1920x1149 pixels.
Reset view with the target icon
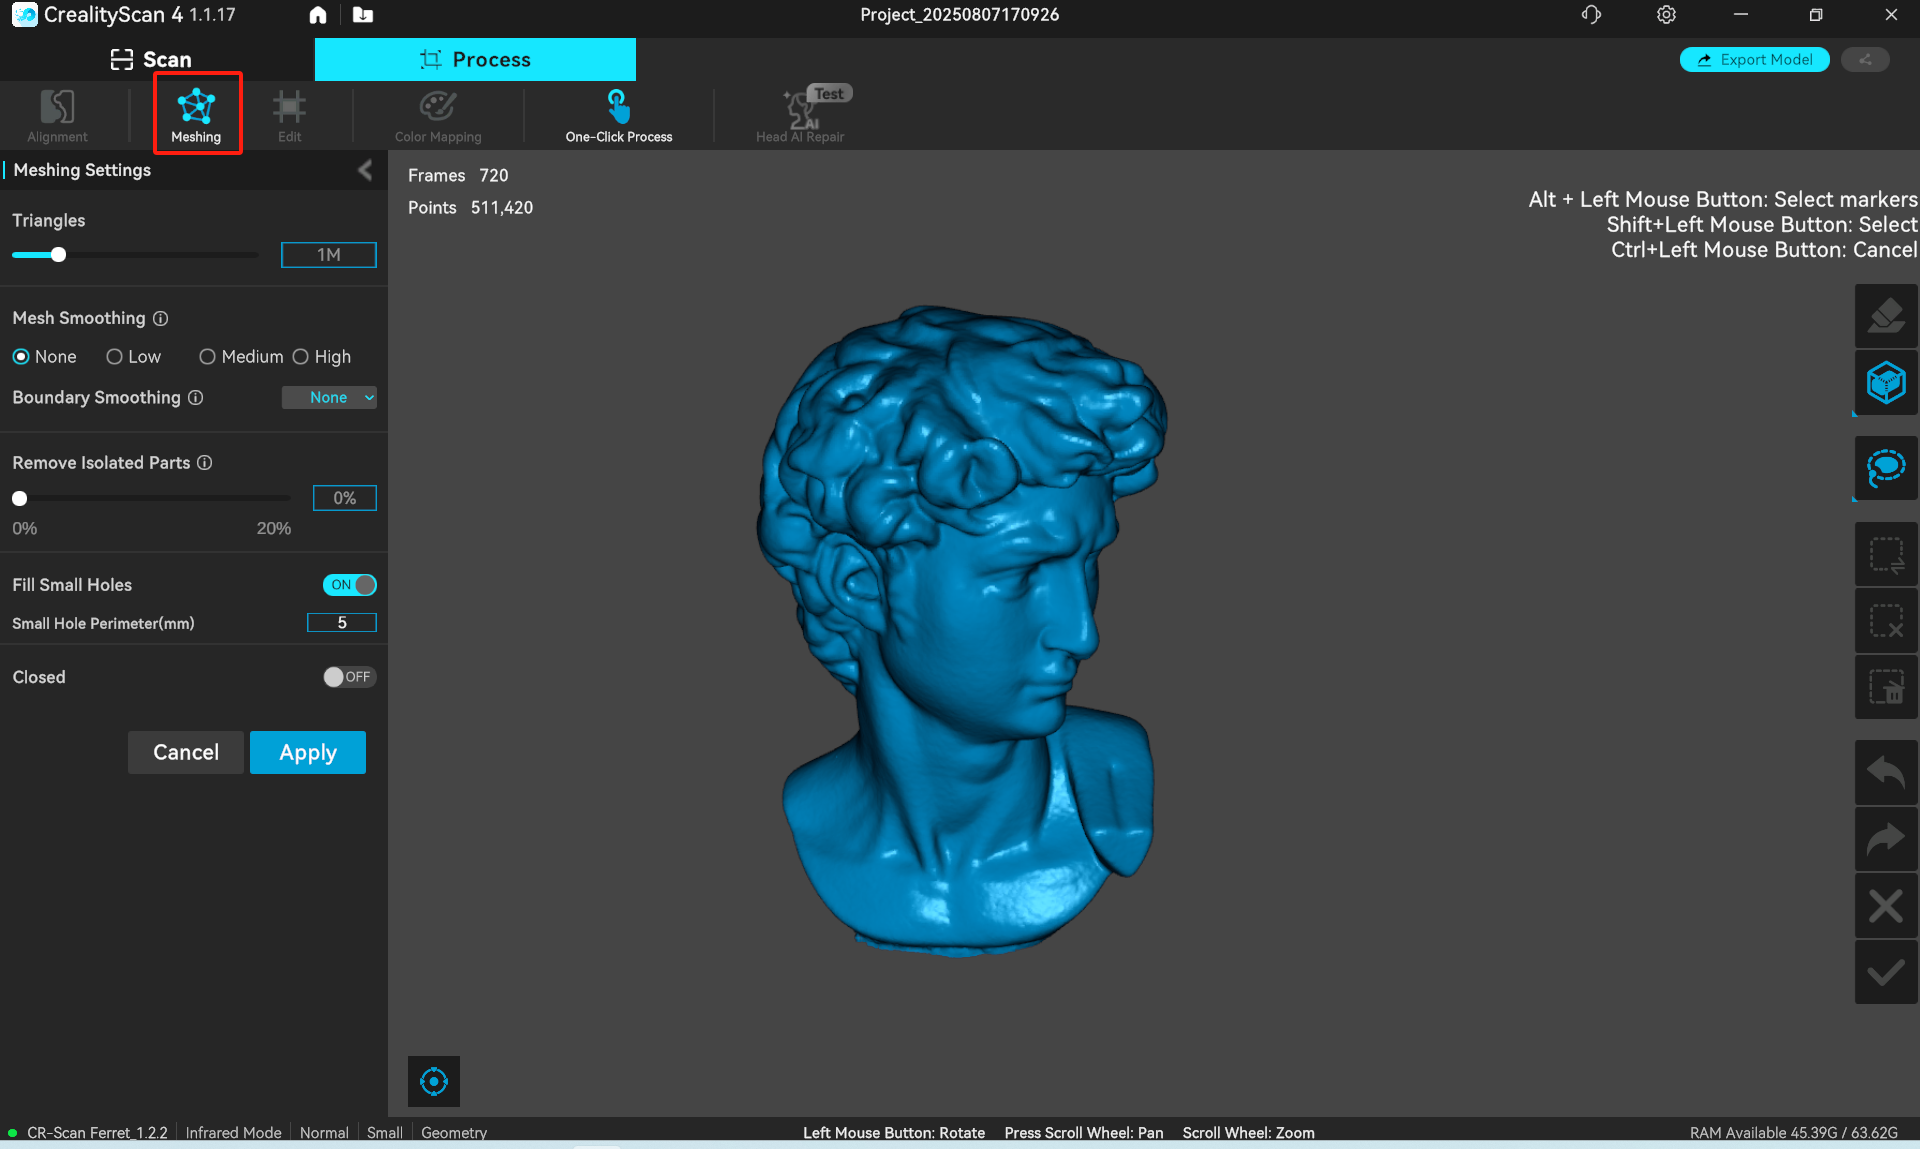[x=434, y=1081]
